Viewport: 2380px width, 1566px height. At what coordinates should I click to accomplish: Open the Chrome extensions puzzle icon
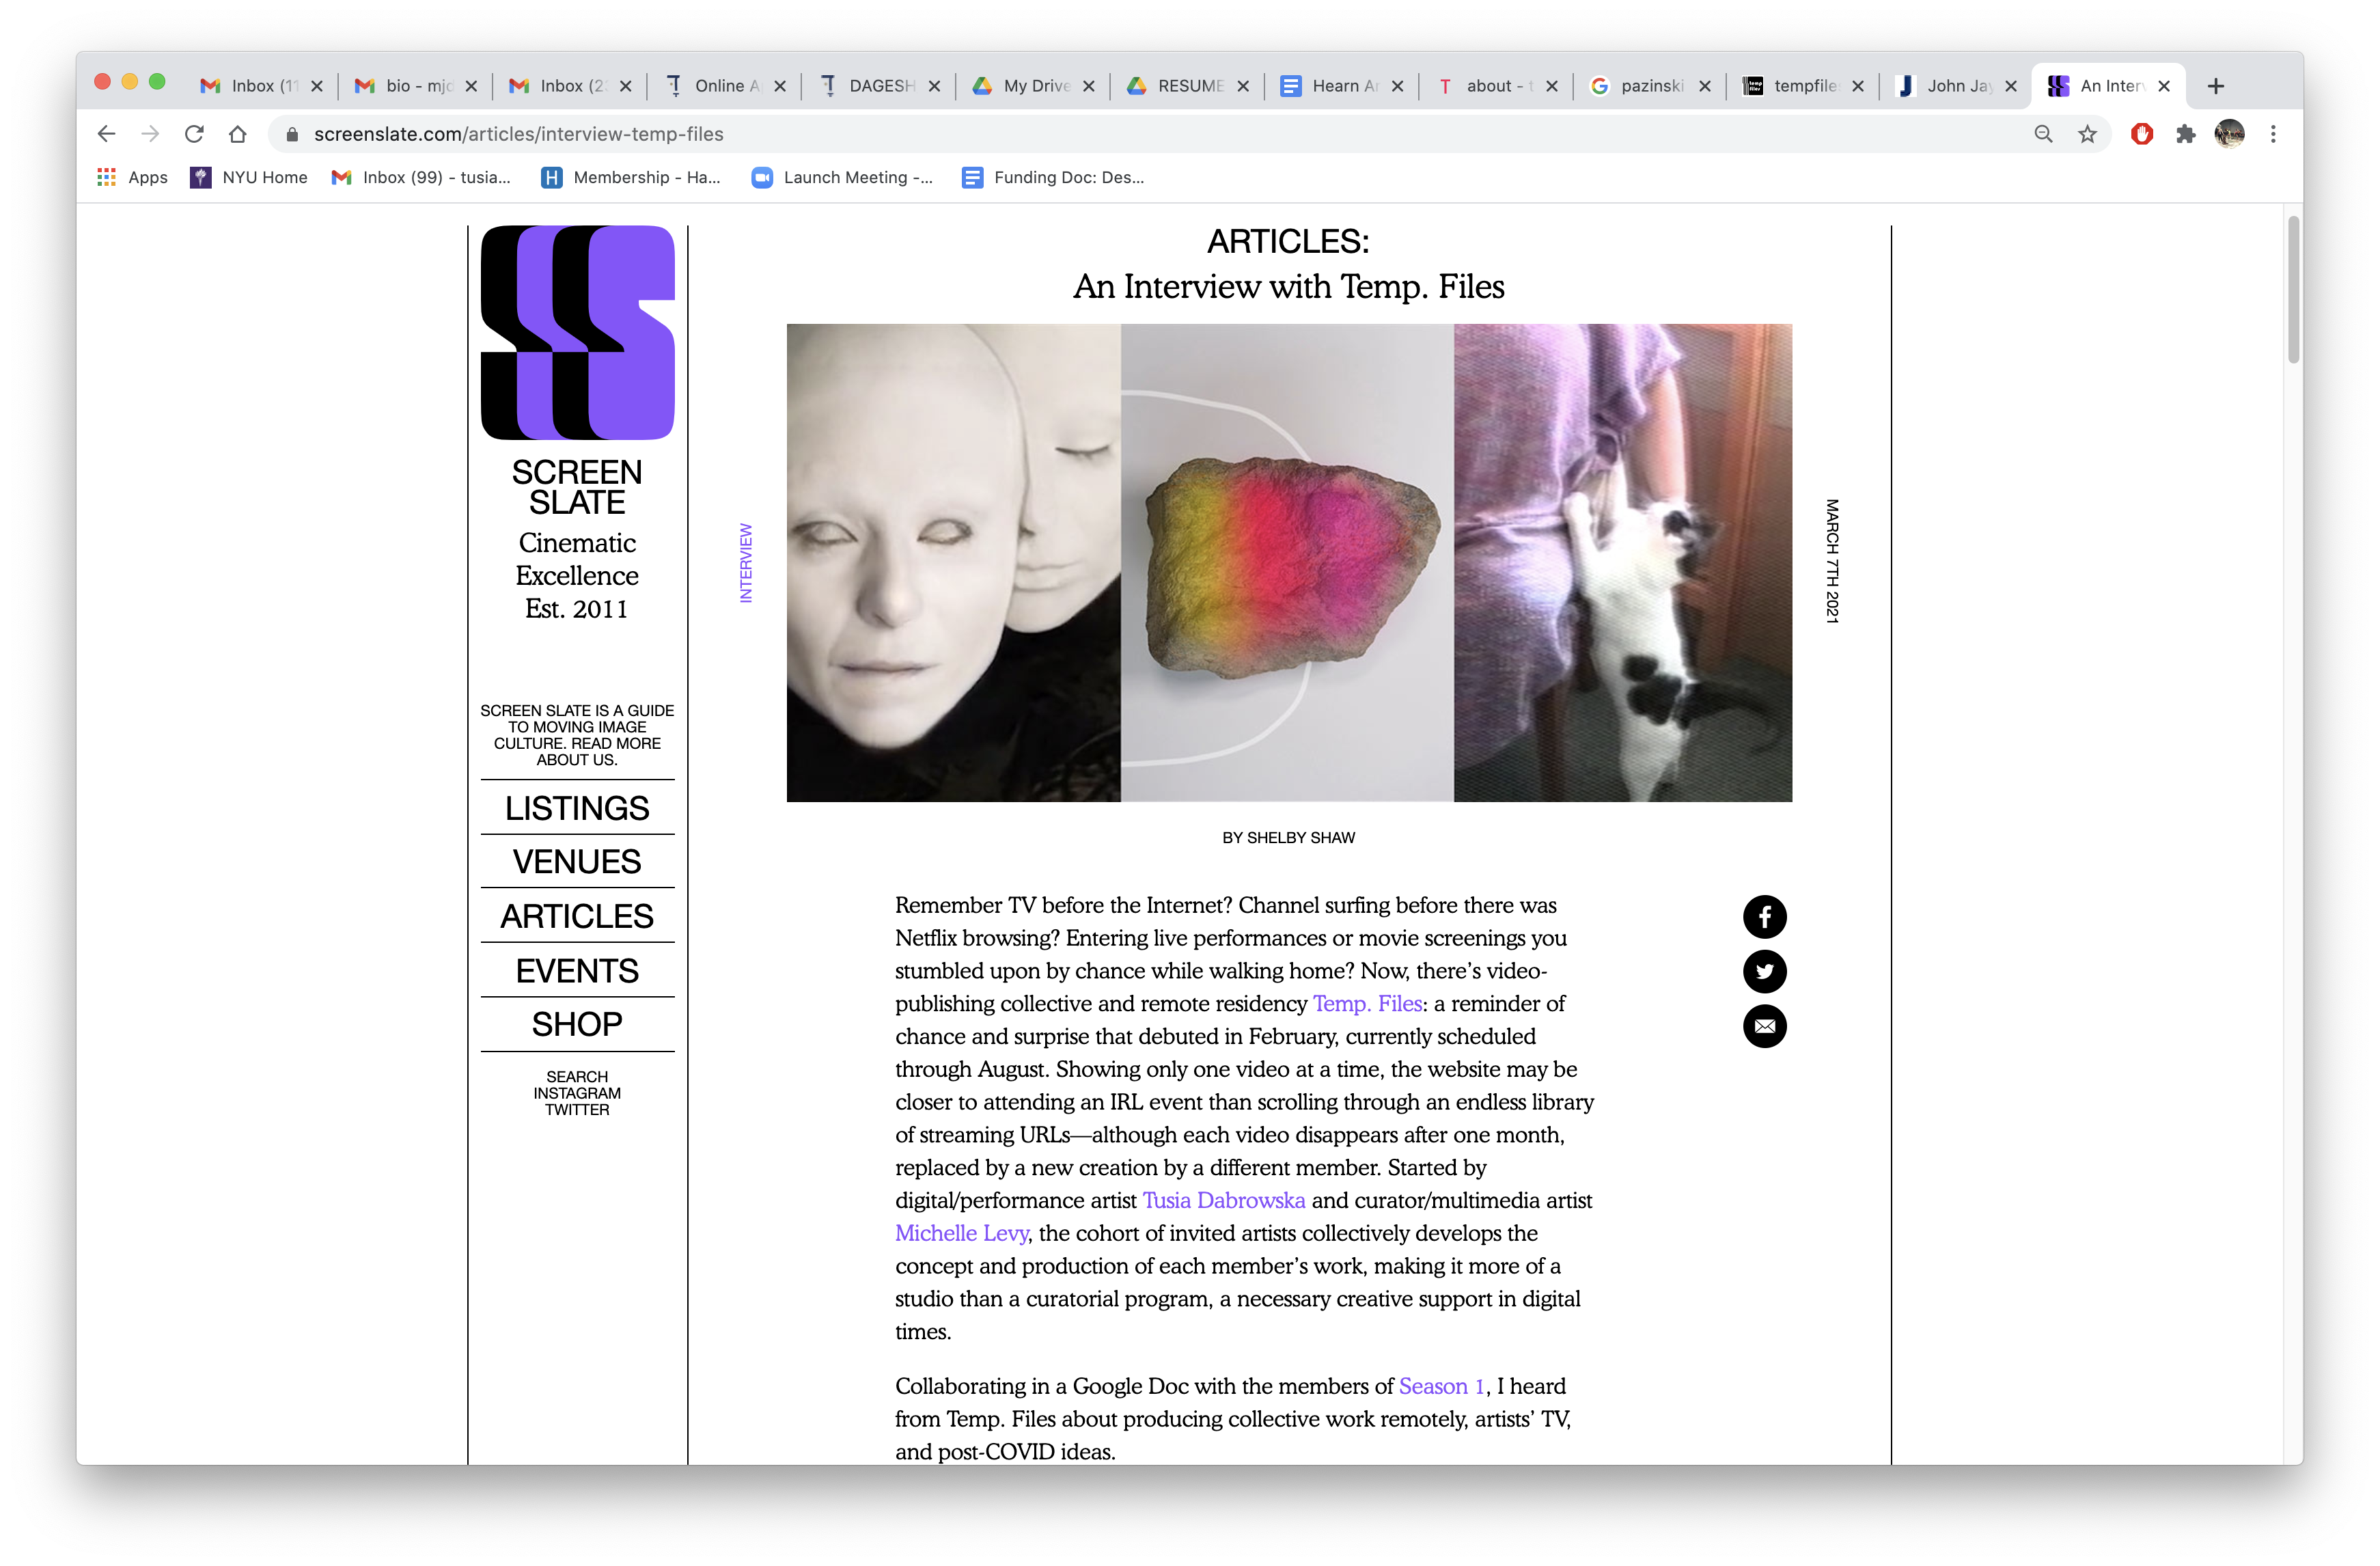2185,134
